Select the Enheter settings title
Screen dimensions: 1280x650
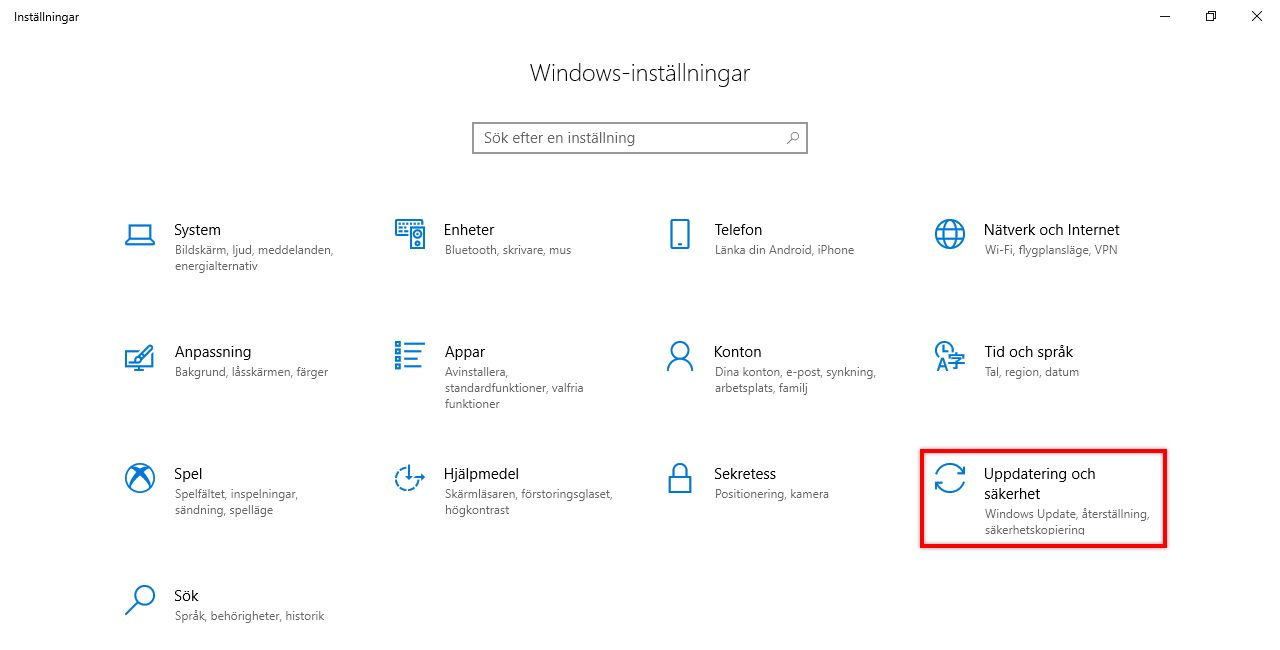click(x=469, y=230)
